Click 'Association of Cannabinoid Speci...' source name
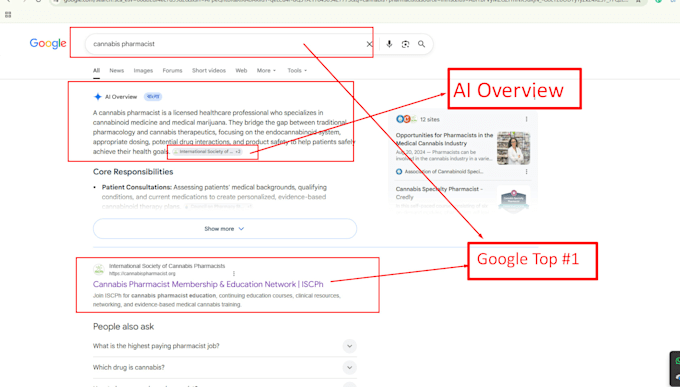This screenshot has width=680, height=387. (x=444, y=172)
